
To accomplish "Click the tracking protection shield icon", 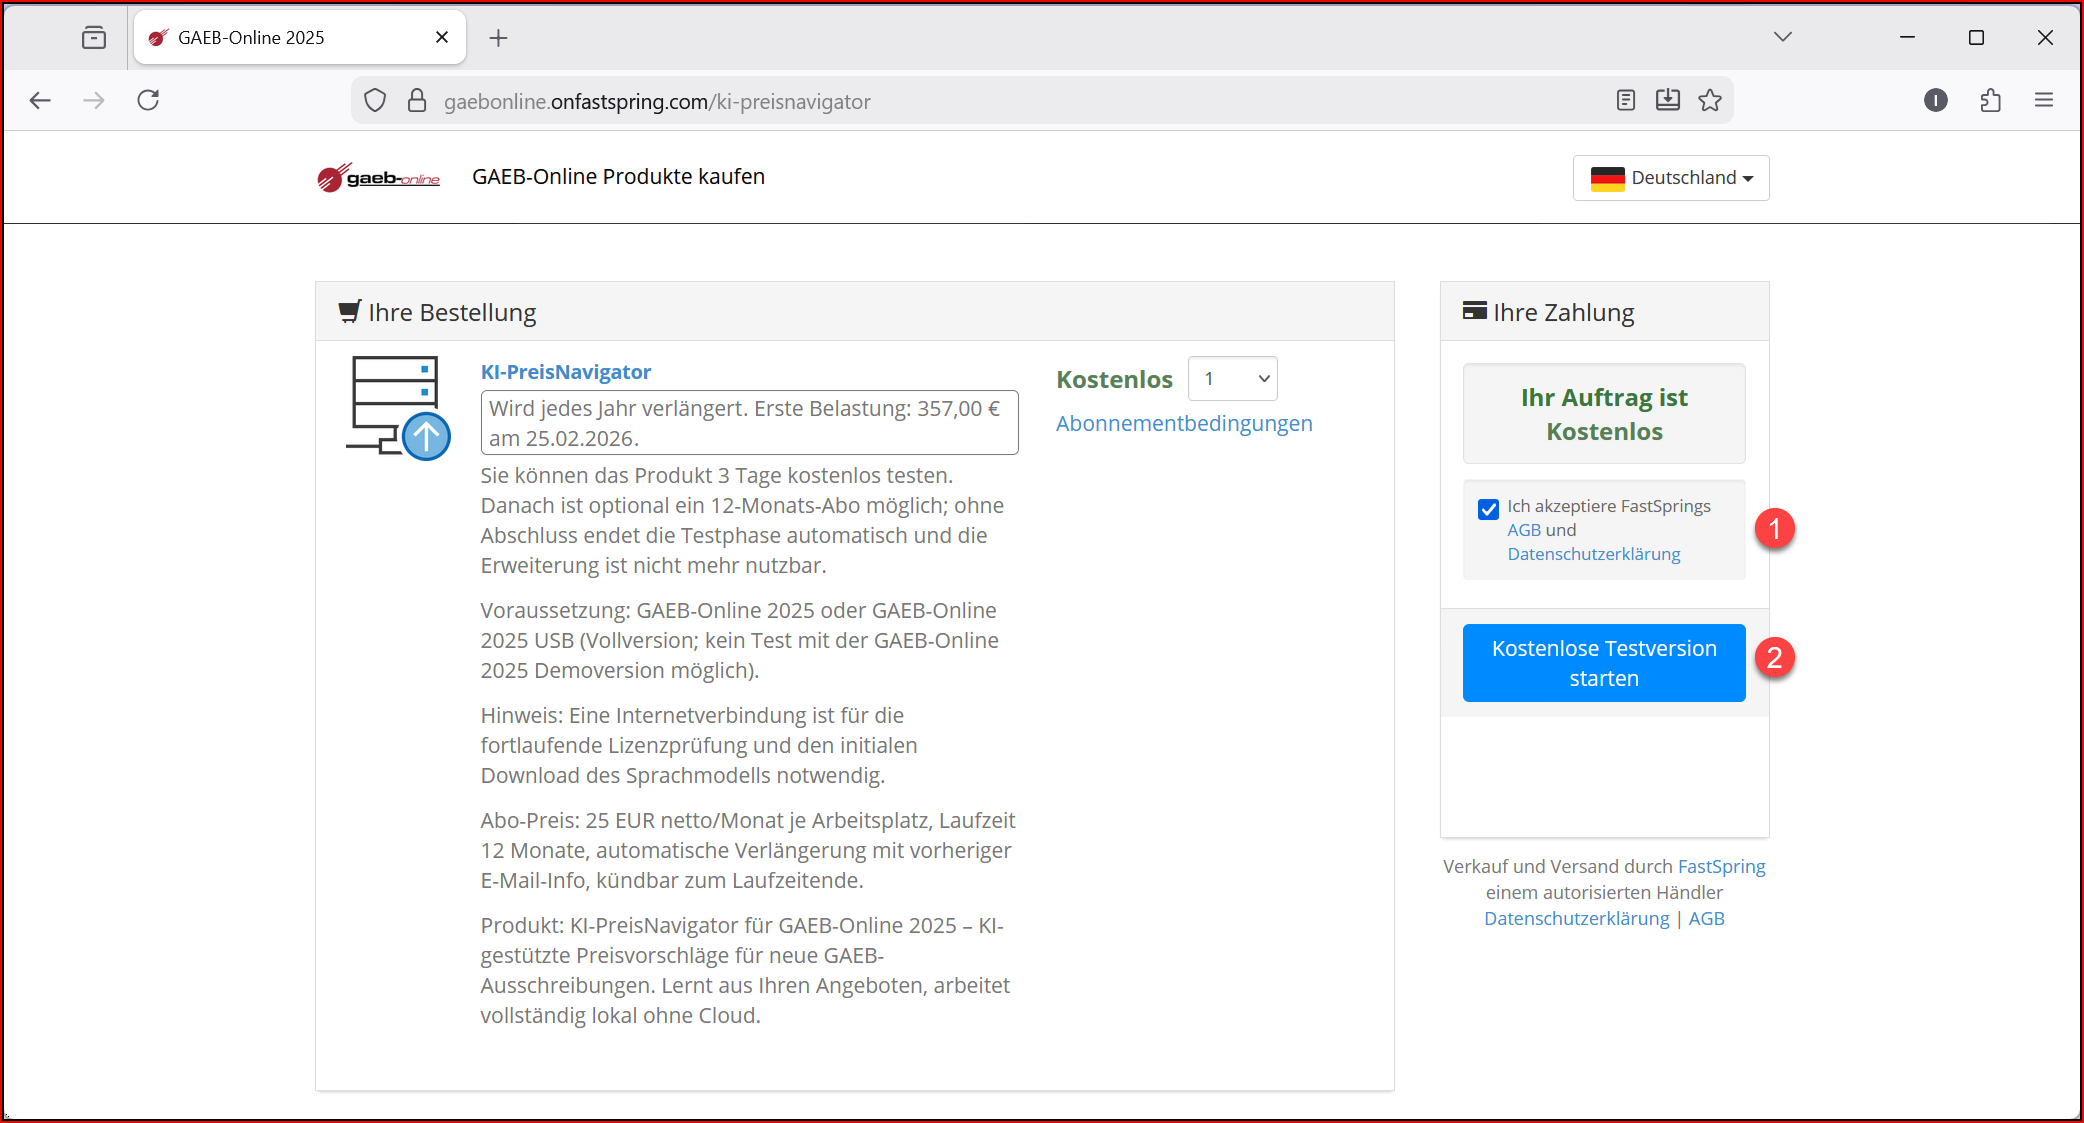I will [375, 101].
